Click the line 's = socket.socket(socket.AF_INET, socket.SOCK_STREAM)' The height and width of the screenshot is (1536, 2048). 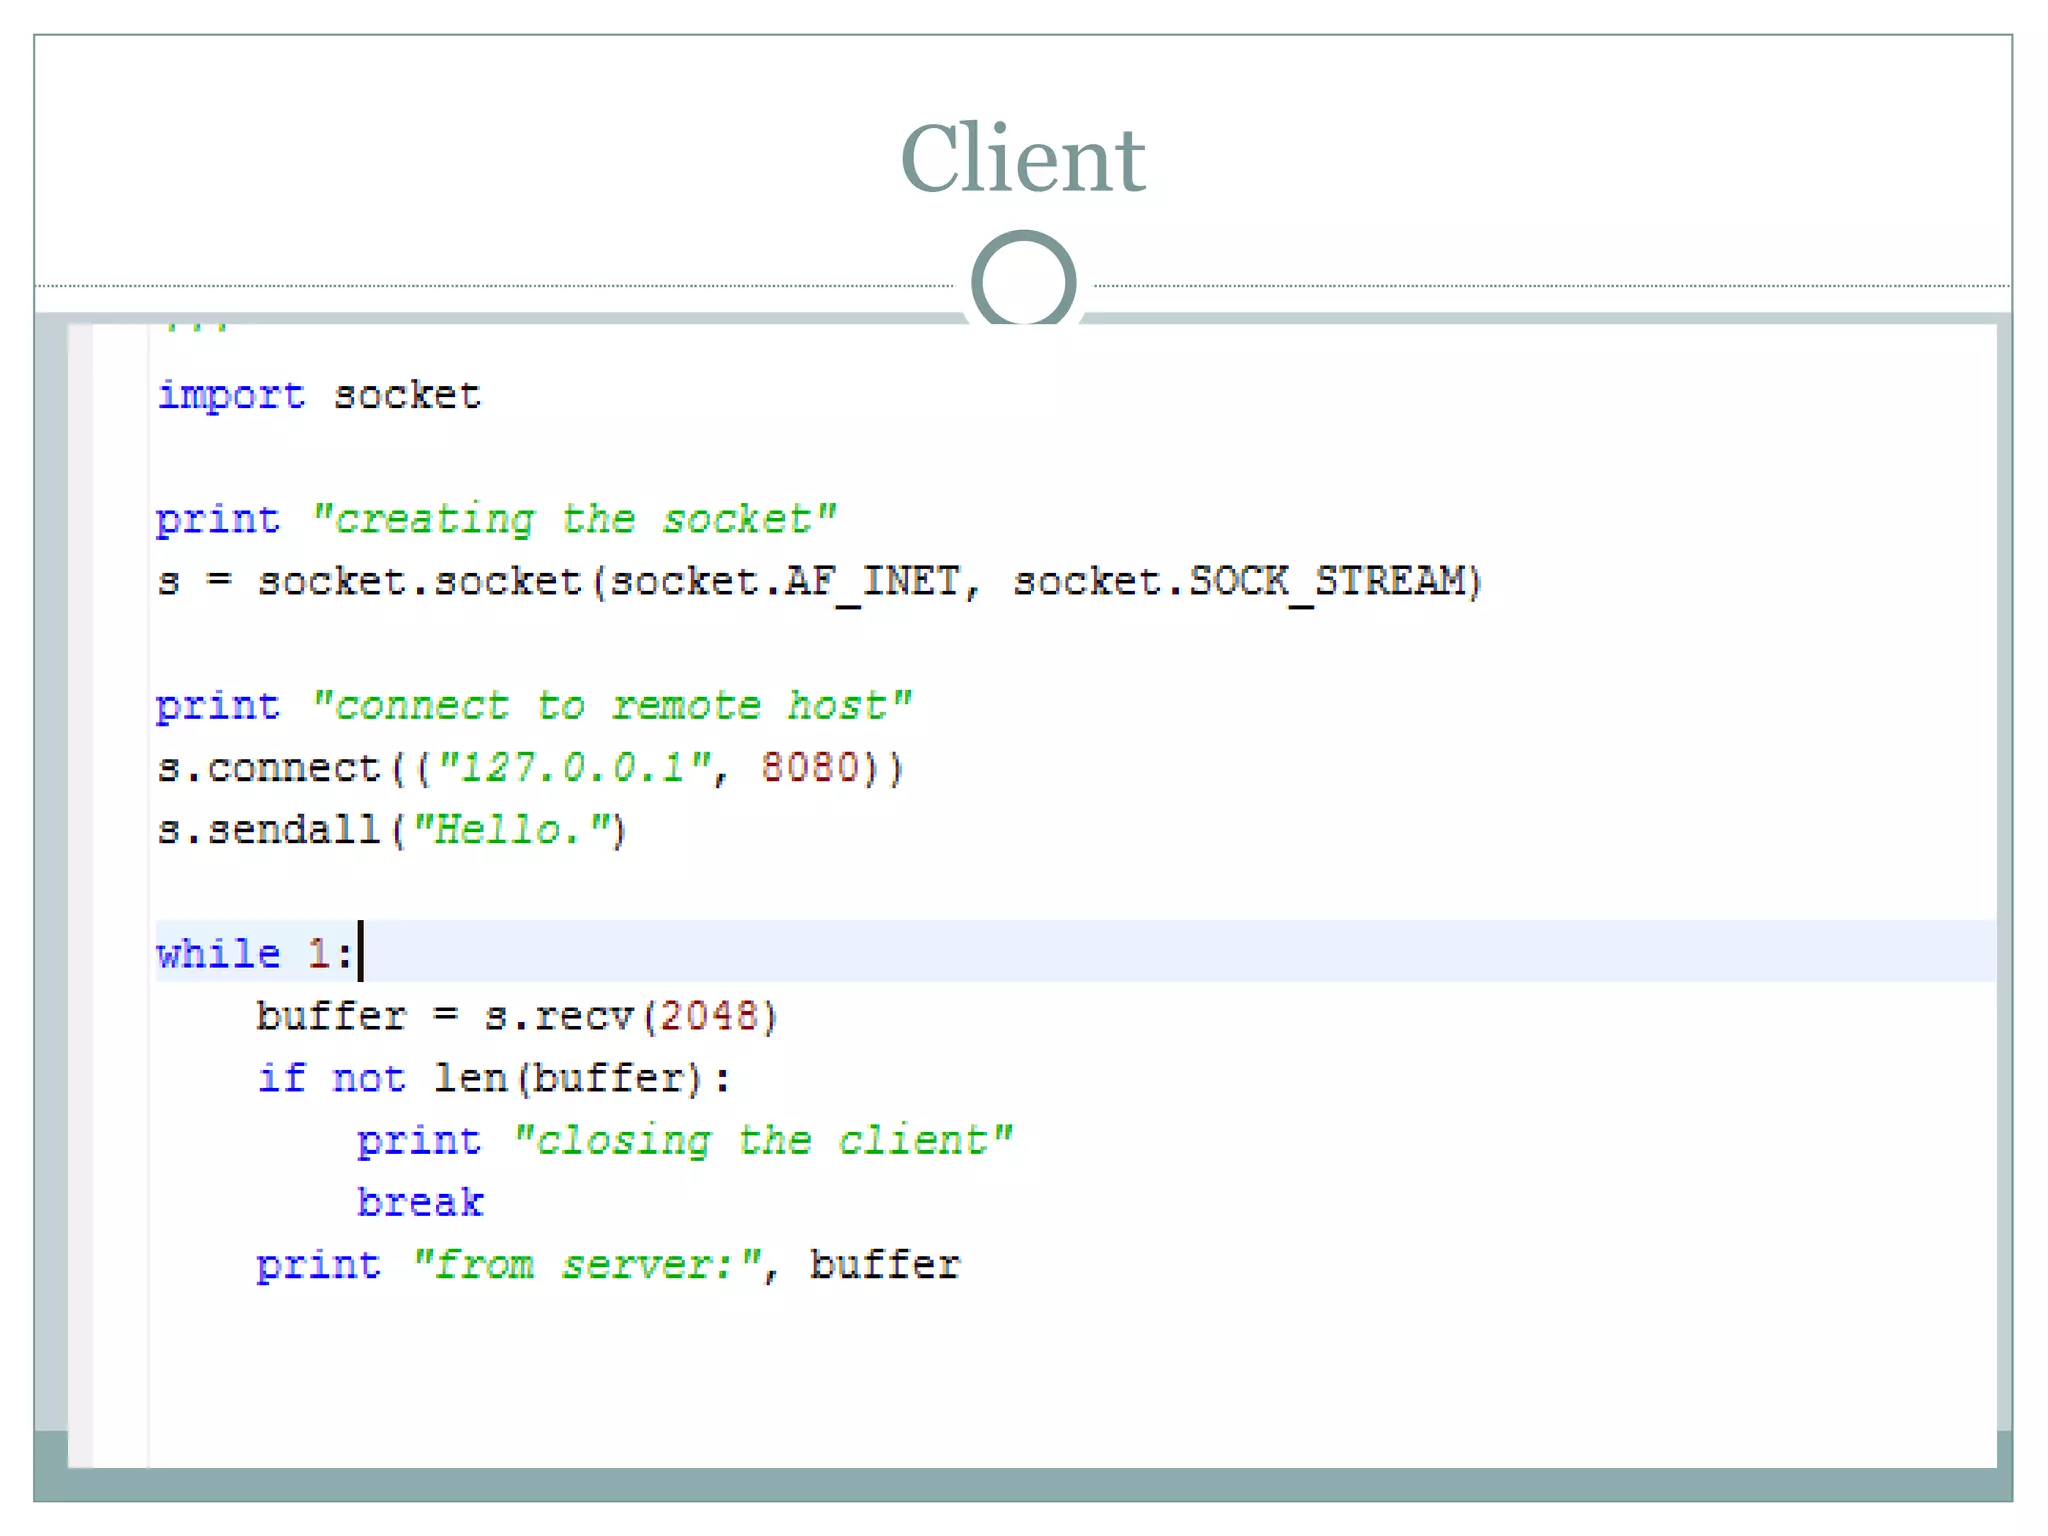819,583
